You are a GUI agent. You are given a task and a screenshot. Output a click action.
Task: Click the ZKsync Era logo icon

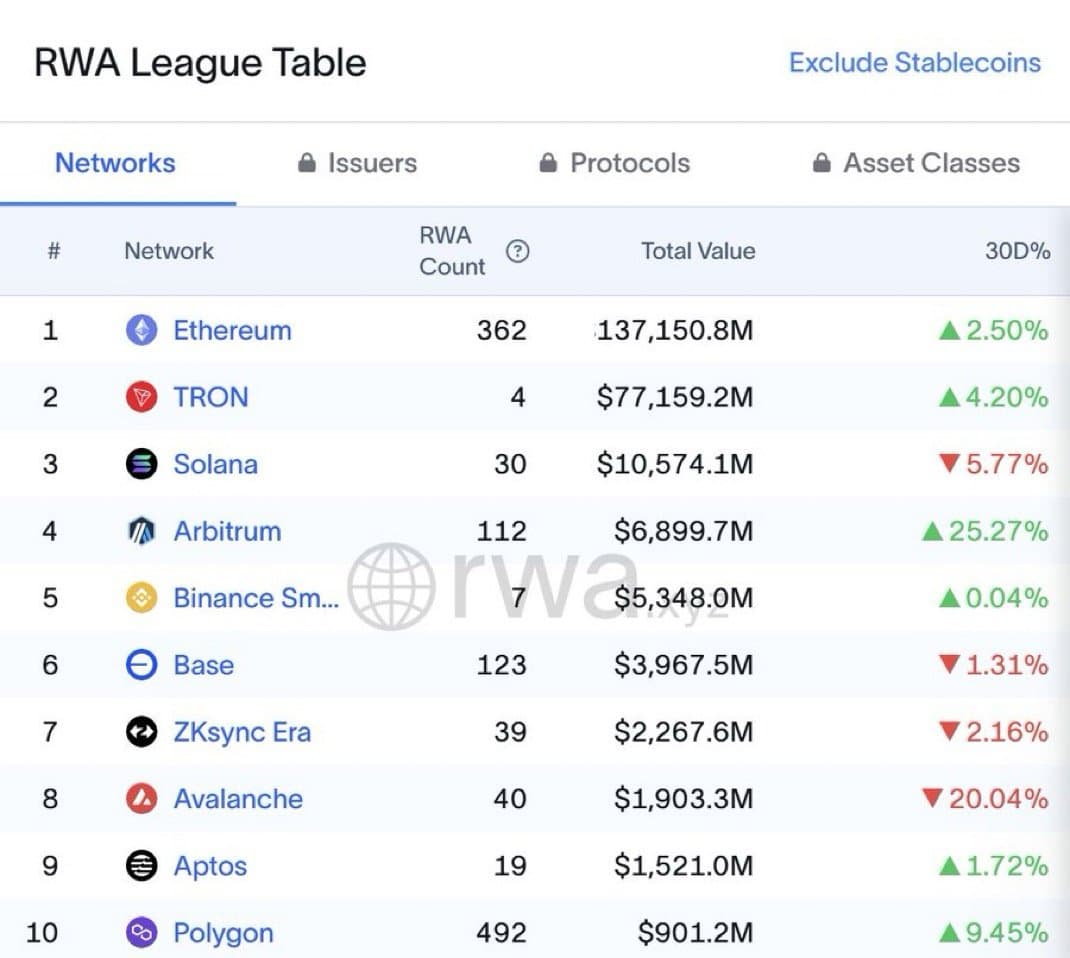141,732
